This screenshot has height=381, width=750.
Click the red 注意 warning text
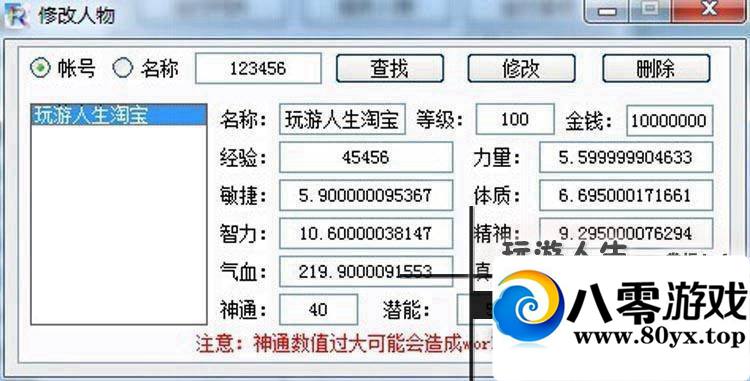[344, 343]
